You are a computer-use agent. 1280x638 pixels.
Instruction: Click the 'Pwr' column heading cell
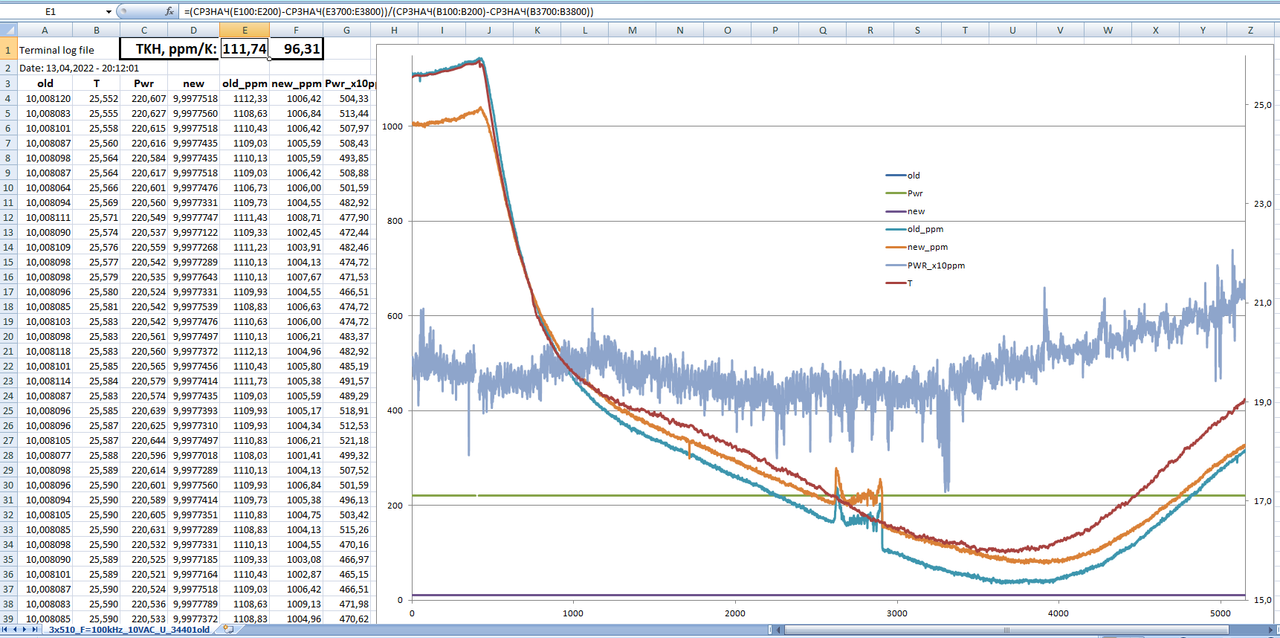tap(145, 83)
